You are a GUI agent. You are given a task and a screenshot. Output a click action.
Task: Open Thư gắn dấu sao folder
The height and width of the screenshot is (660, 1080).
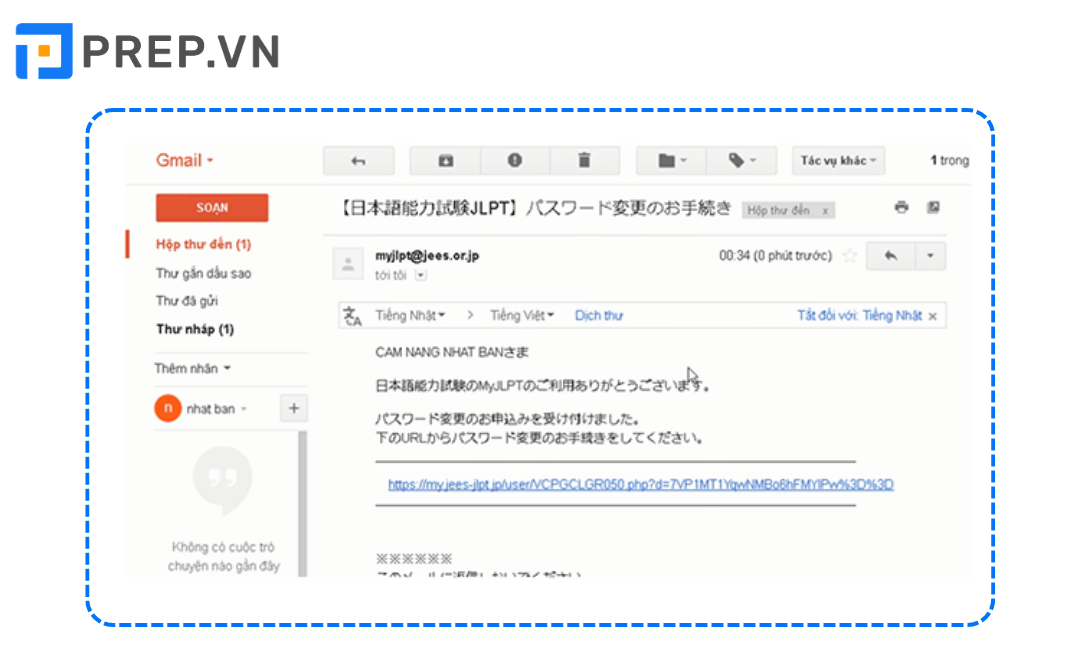click(x=203, y=273)
